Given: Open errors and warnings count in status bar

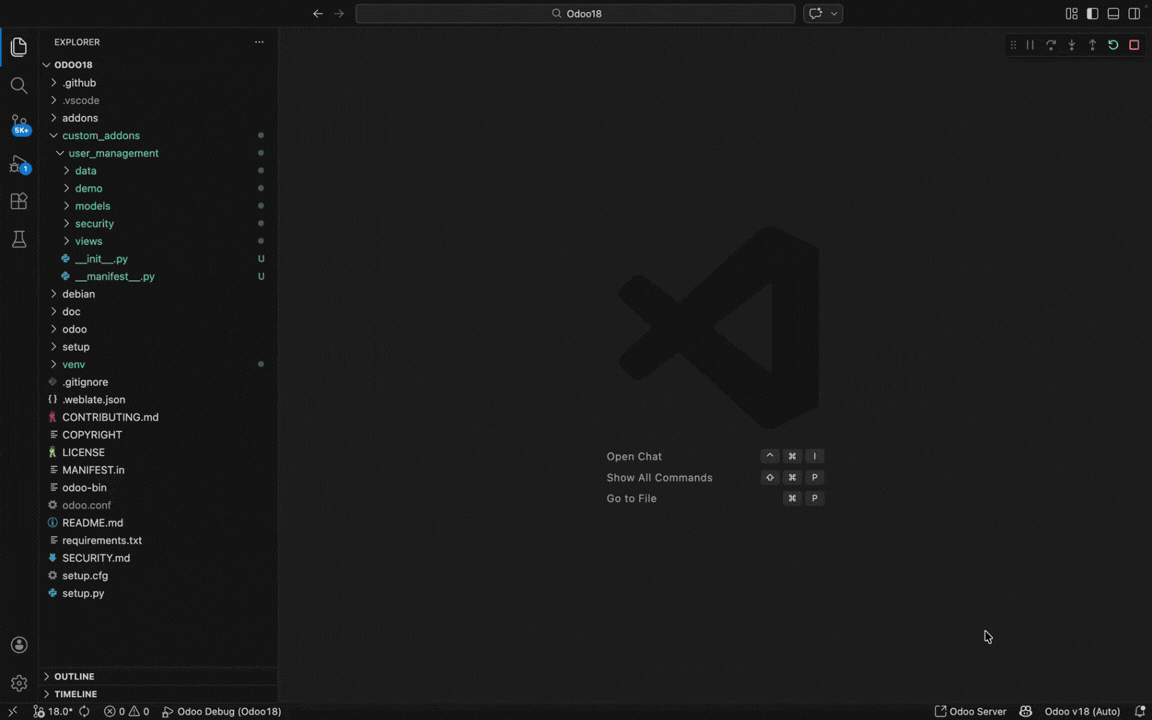Looking at the screenshot, I should click(126, 712).
